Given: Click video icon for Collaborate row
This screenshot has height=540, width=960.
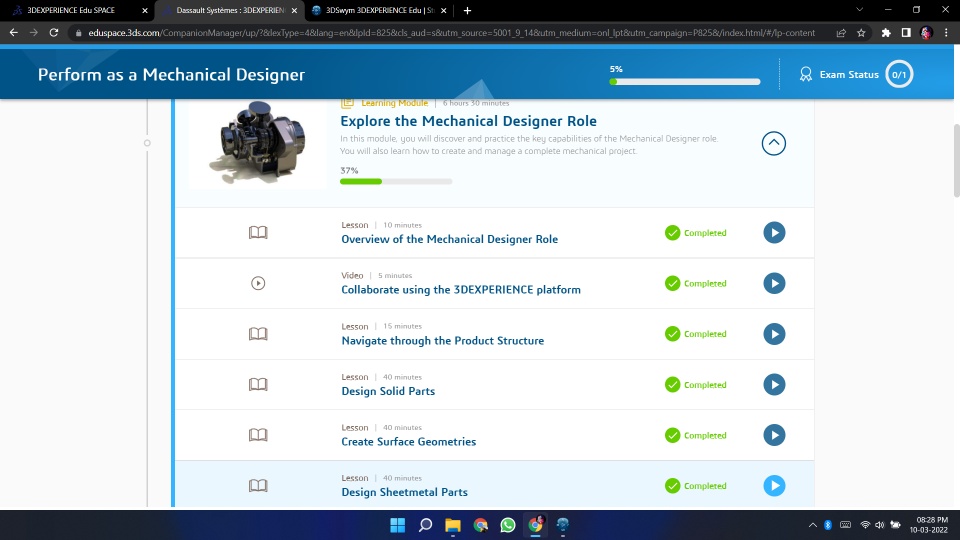Looking at the screenshot, I should point(258,283).
